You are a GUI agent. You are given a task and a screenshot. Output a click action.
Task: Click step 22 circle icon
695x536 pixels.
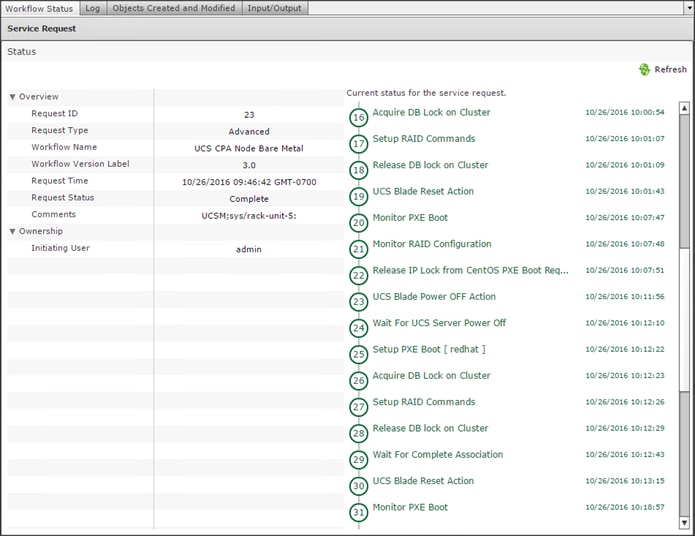click(359, 275)
